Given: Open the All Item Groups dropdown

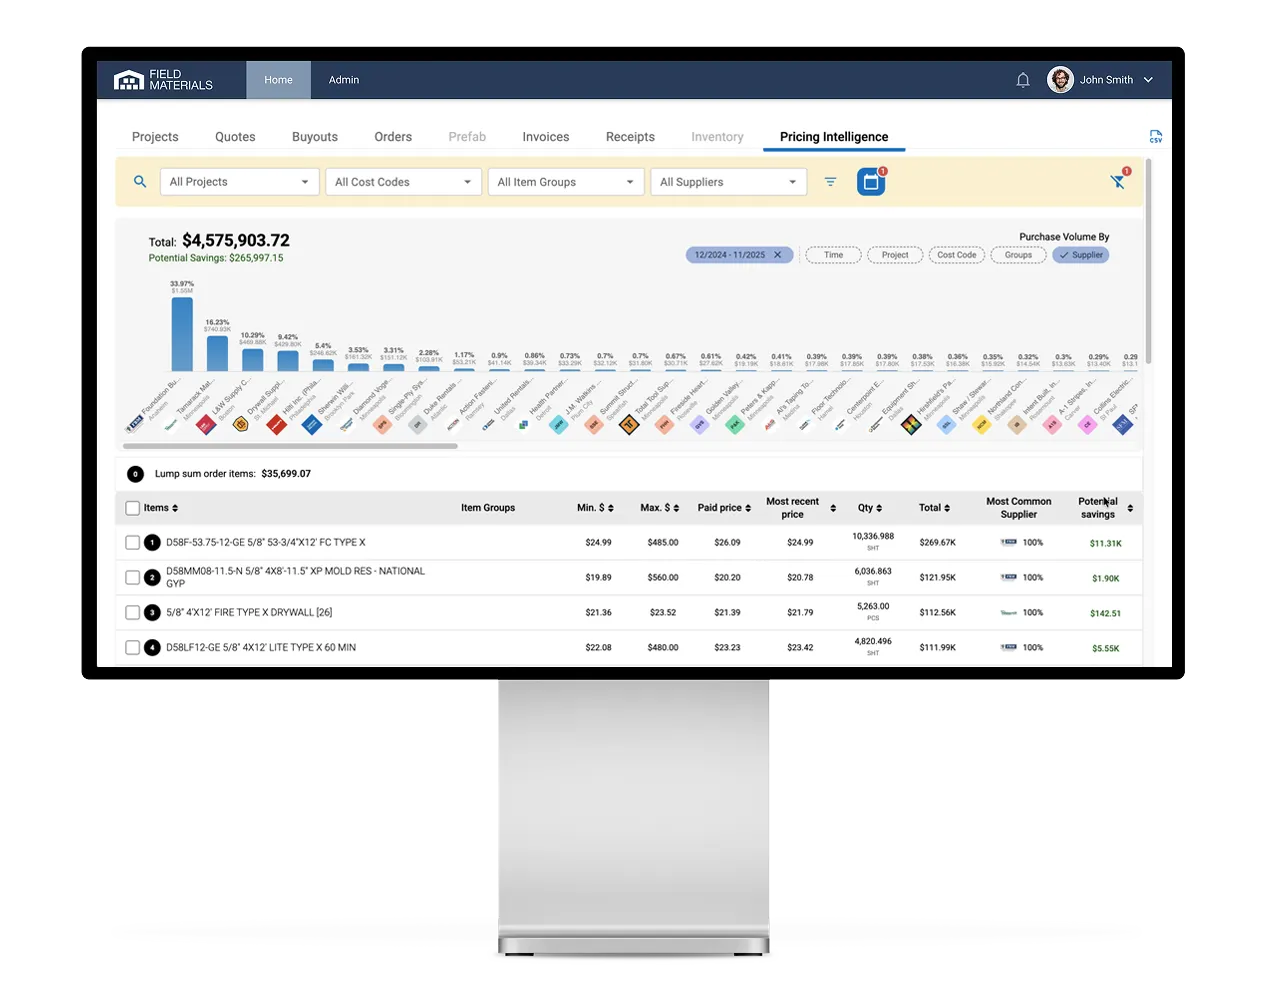Looking at the screenshot, I should (x=565, y=182).
